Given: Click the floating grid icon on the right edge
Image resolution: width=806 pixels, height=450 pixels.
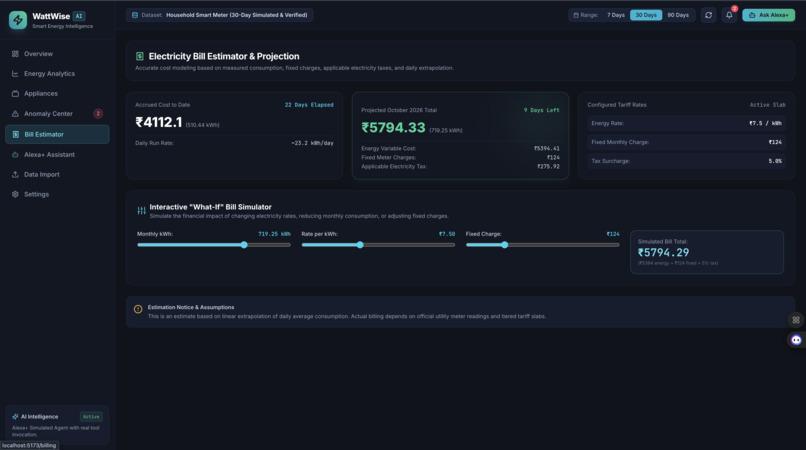Looking at the screenshot, I should point(796,320).
